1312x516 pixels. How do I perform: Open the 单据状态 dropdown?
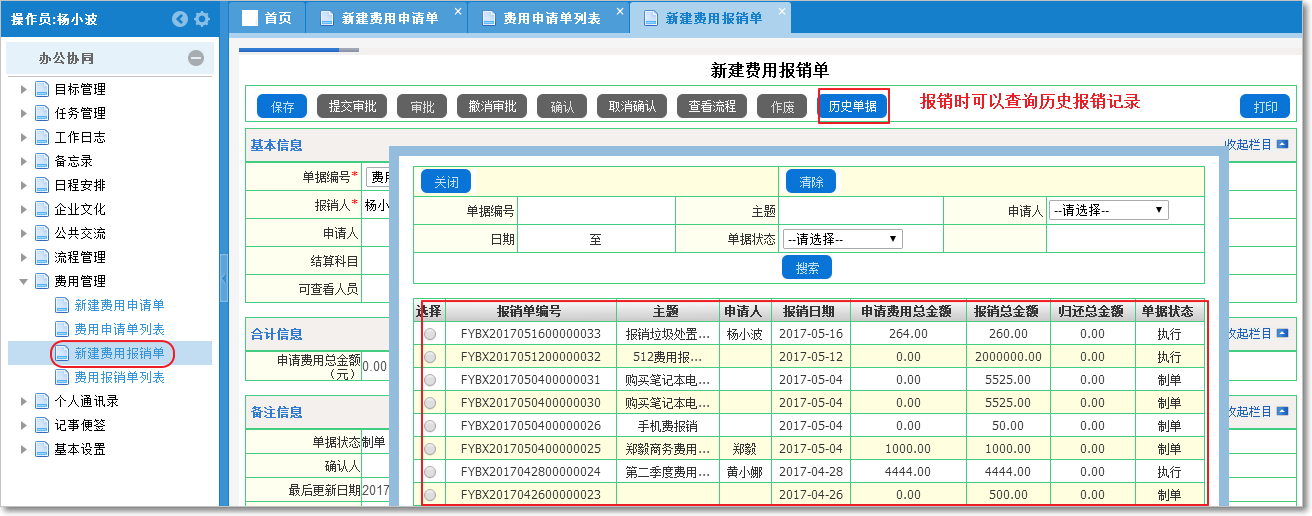[843, 240]
